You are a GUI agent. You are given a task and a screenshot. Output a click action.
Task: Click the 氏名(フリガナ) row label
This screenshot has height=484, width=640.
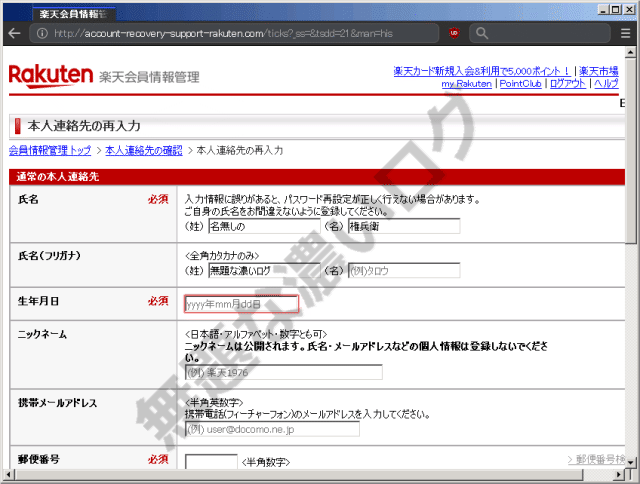click(49, 256)
